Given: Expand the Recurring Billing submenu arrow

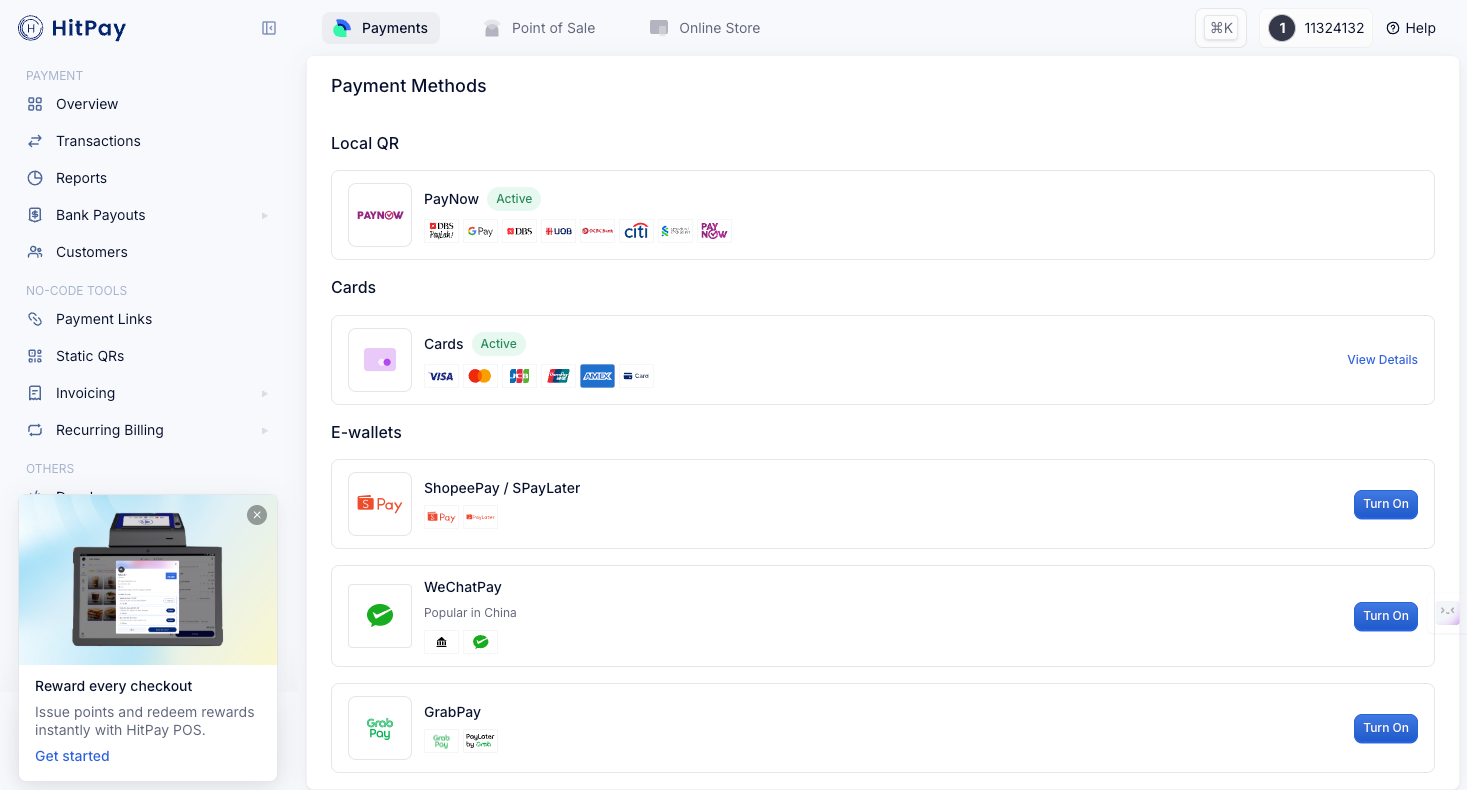Looking at the screenshot, I should [264, 430].
